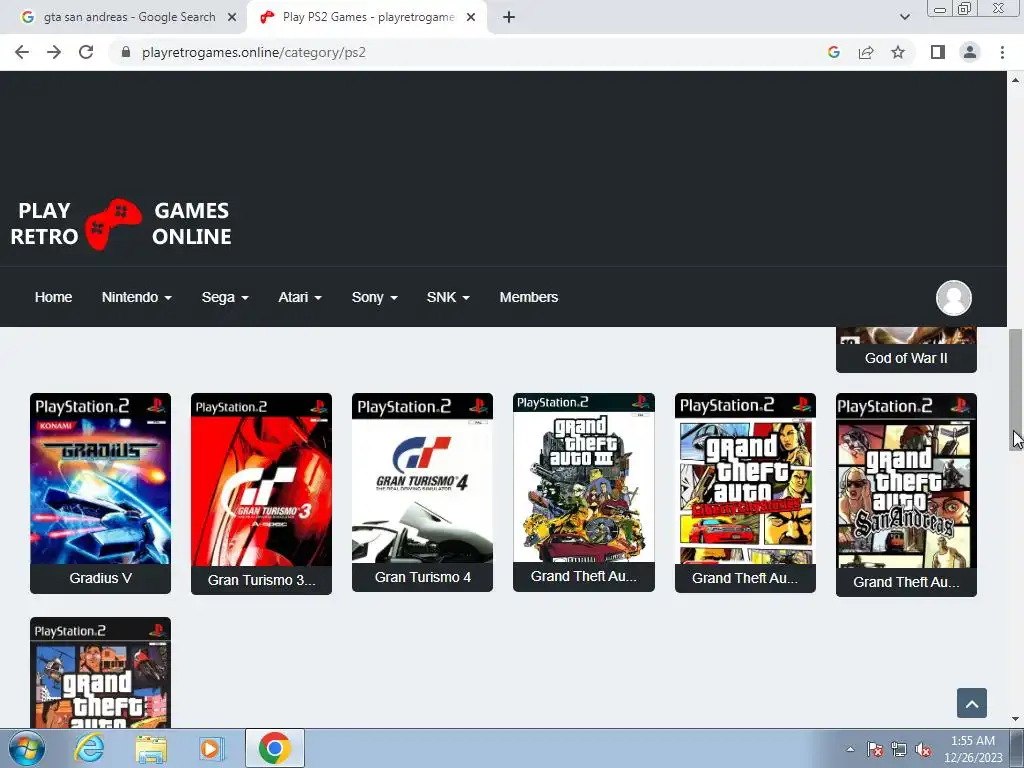Open the Home menu item
1024x768 pixels.
click(x=54, y=297)
